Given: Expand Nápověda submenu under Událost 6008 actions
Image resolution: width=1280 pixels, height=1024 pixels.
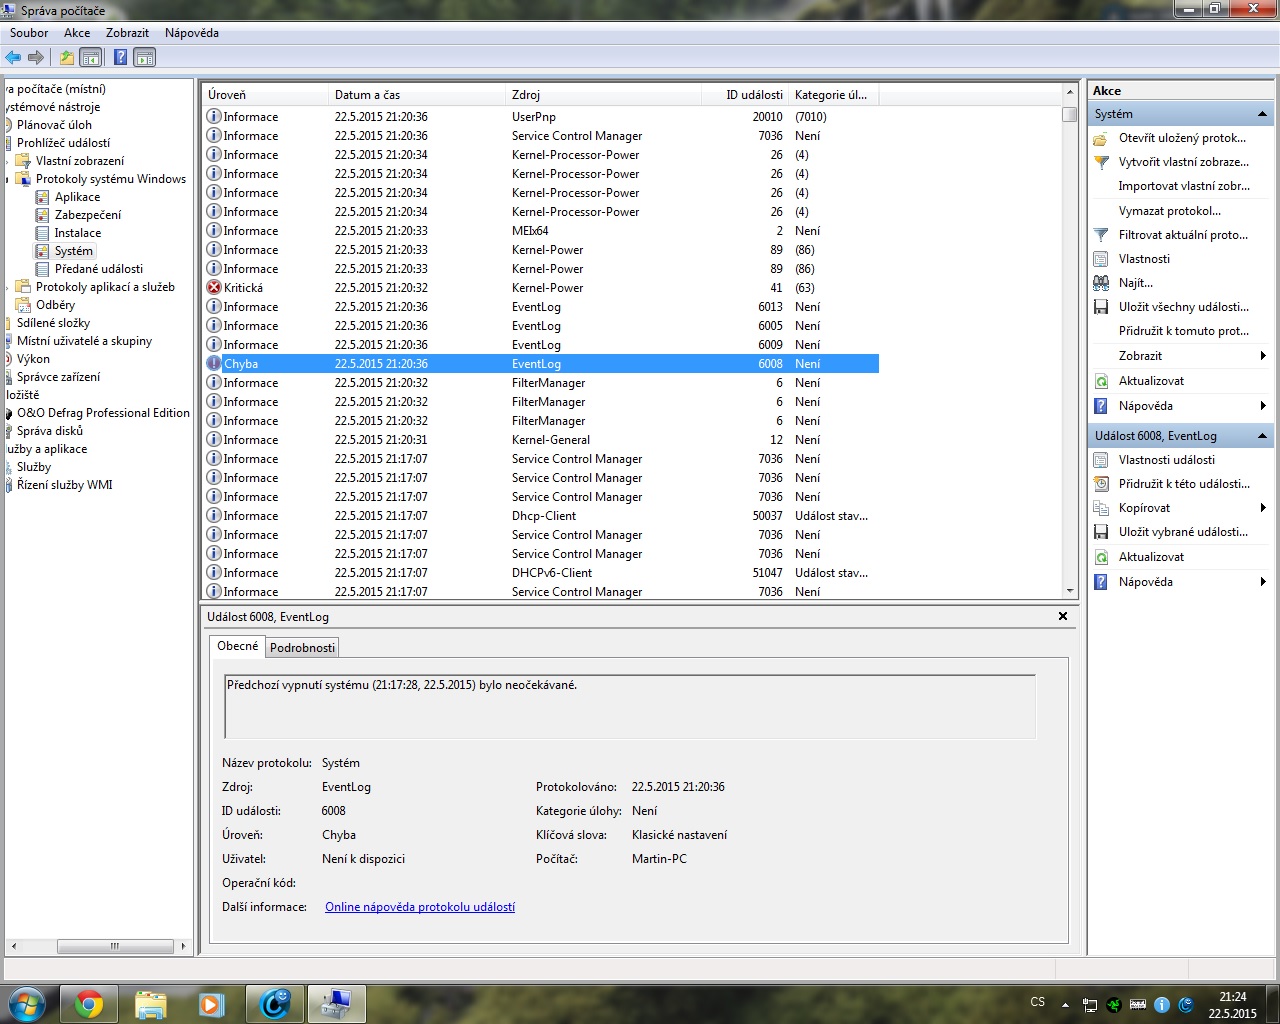Looking at the screenshot, I should pyautogui.click(x=1263, y=582).
